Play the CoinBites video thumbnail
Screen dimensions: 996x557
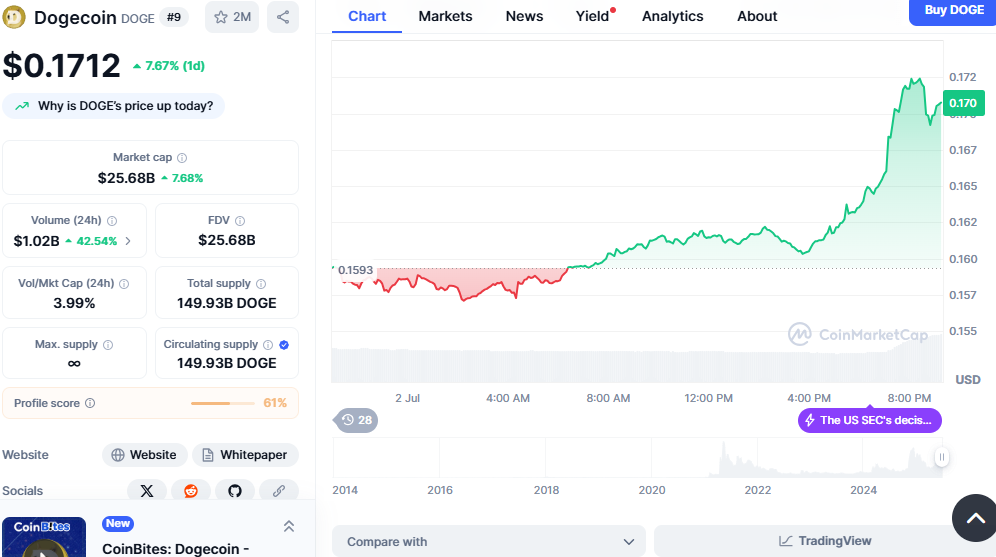[x=44, y=537]
